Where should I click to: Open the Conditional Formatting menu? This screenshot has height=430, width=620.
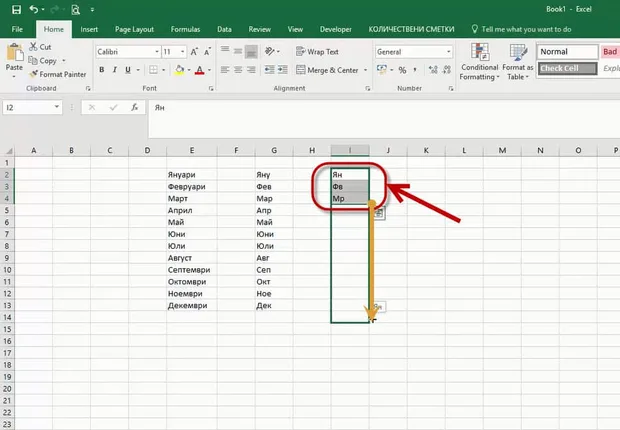click(479, 62)
